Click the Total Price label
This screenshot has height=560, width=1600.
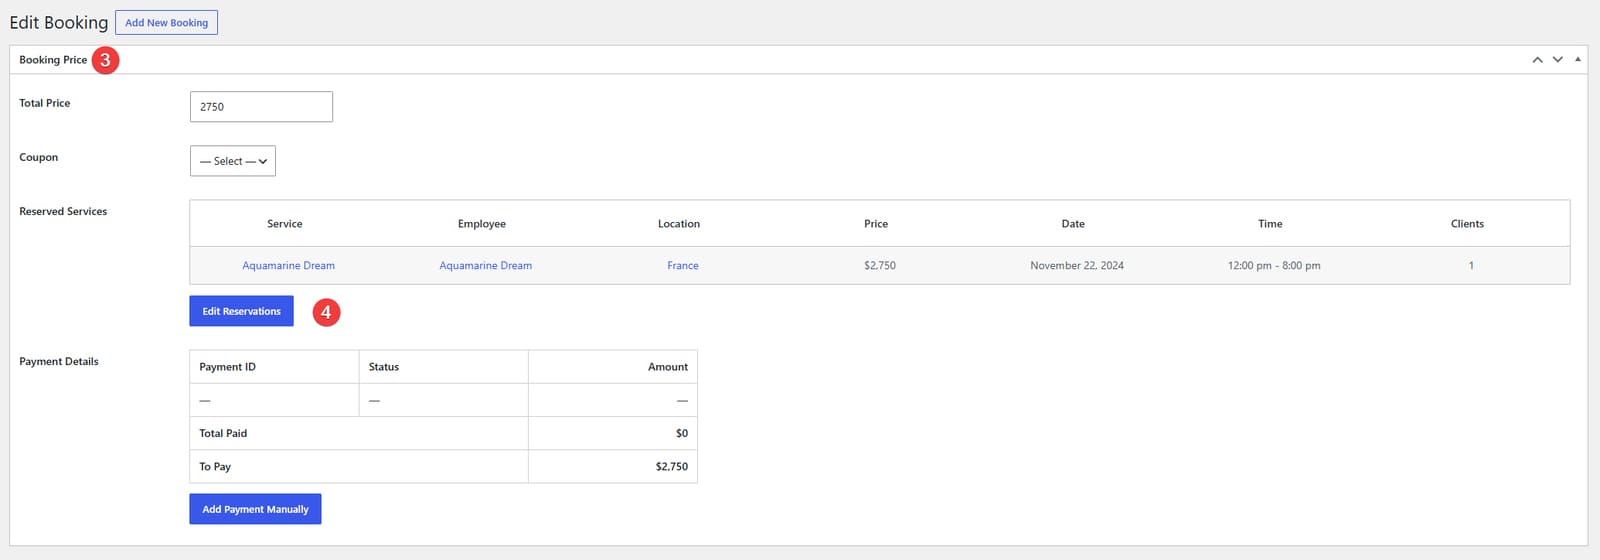click(x=45, y=103)
